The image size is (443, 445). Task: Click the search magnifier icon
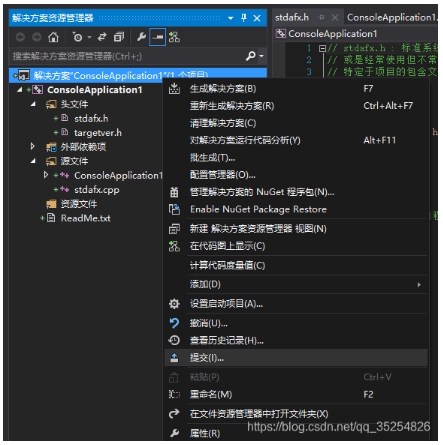251,56
